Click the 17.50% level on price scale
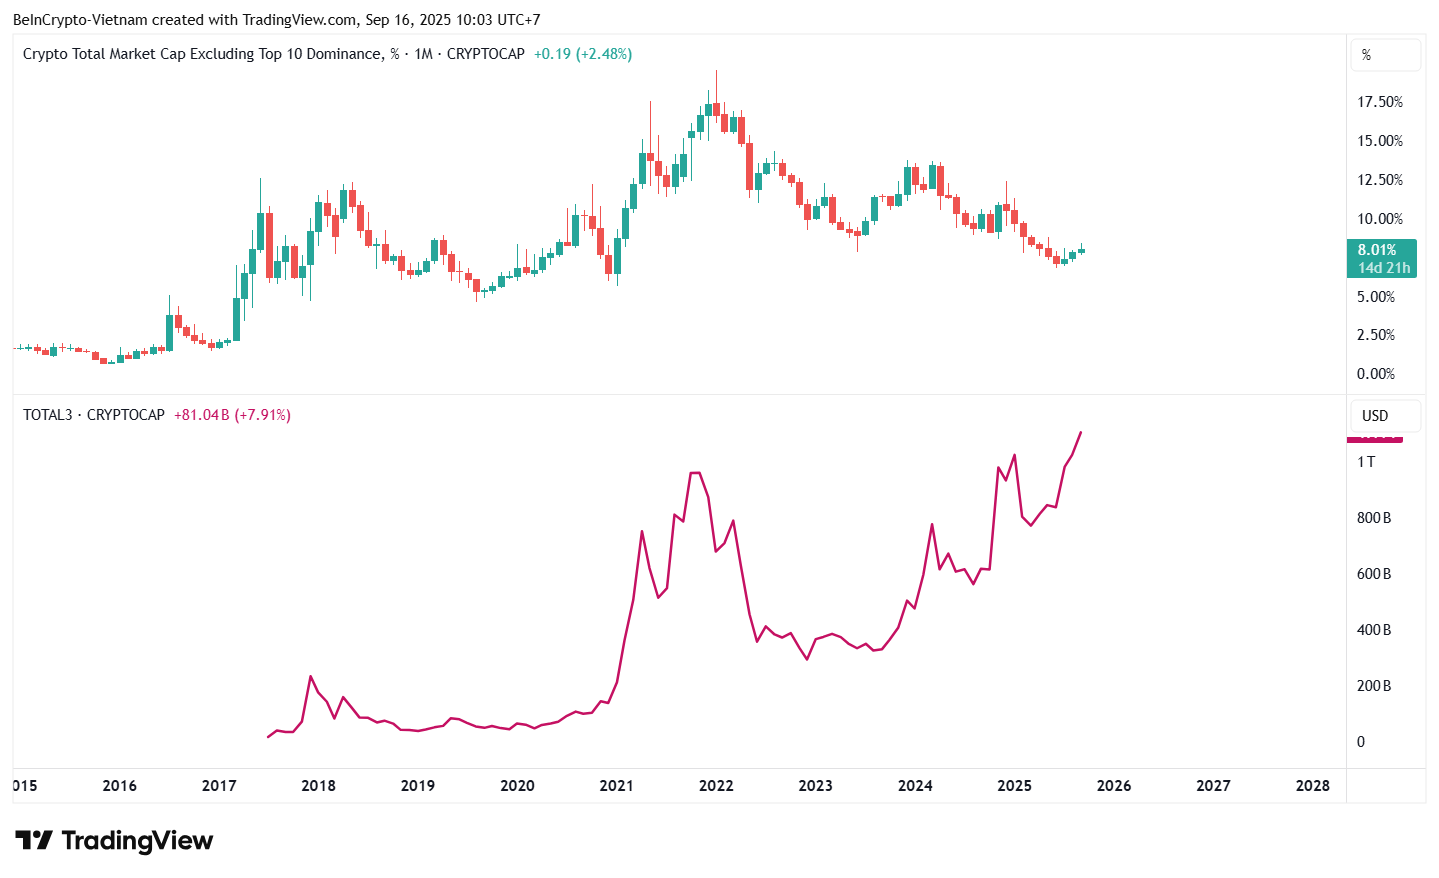1439x878 pixels. click(x=1379, y=102)
